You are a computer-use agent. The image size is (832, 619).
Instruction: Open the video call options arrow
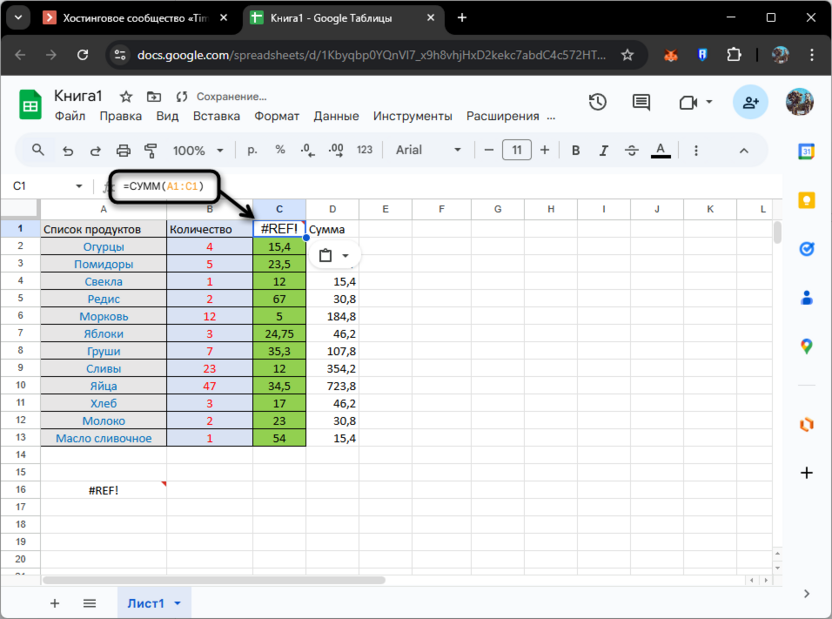tap(709, 102)
